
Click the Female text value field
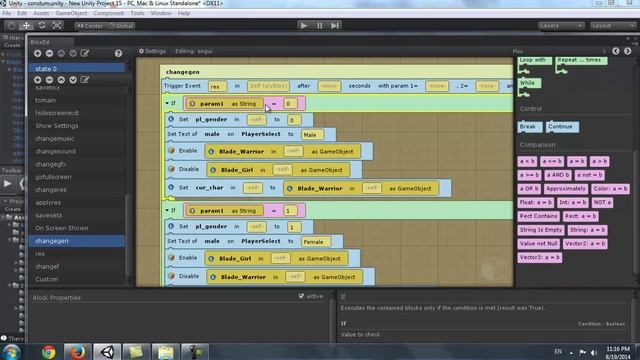(315, 242)
